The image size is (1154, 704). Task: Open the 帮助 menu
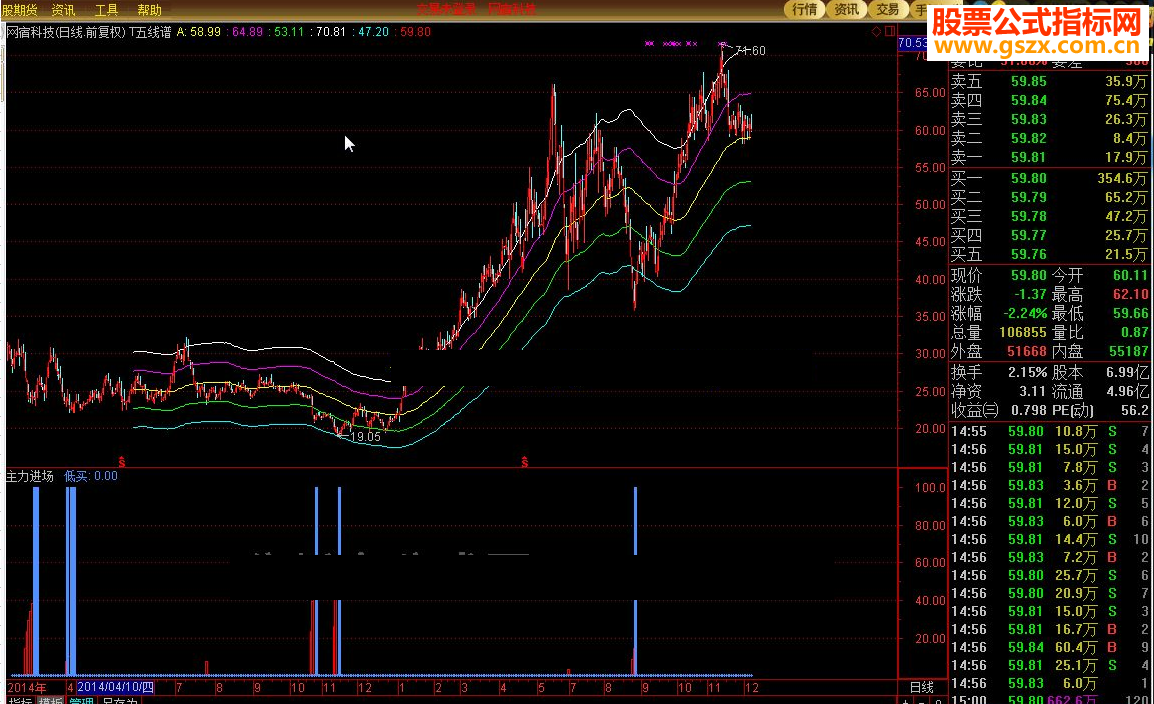point(149,10)
